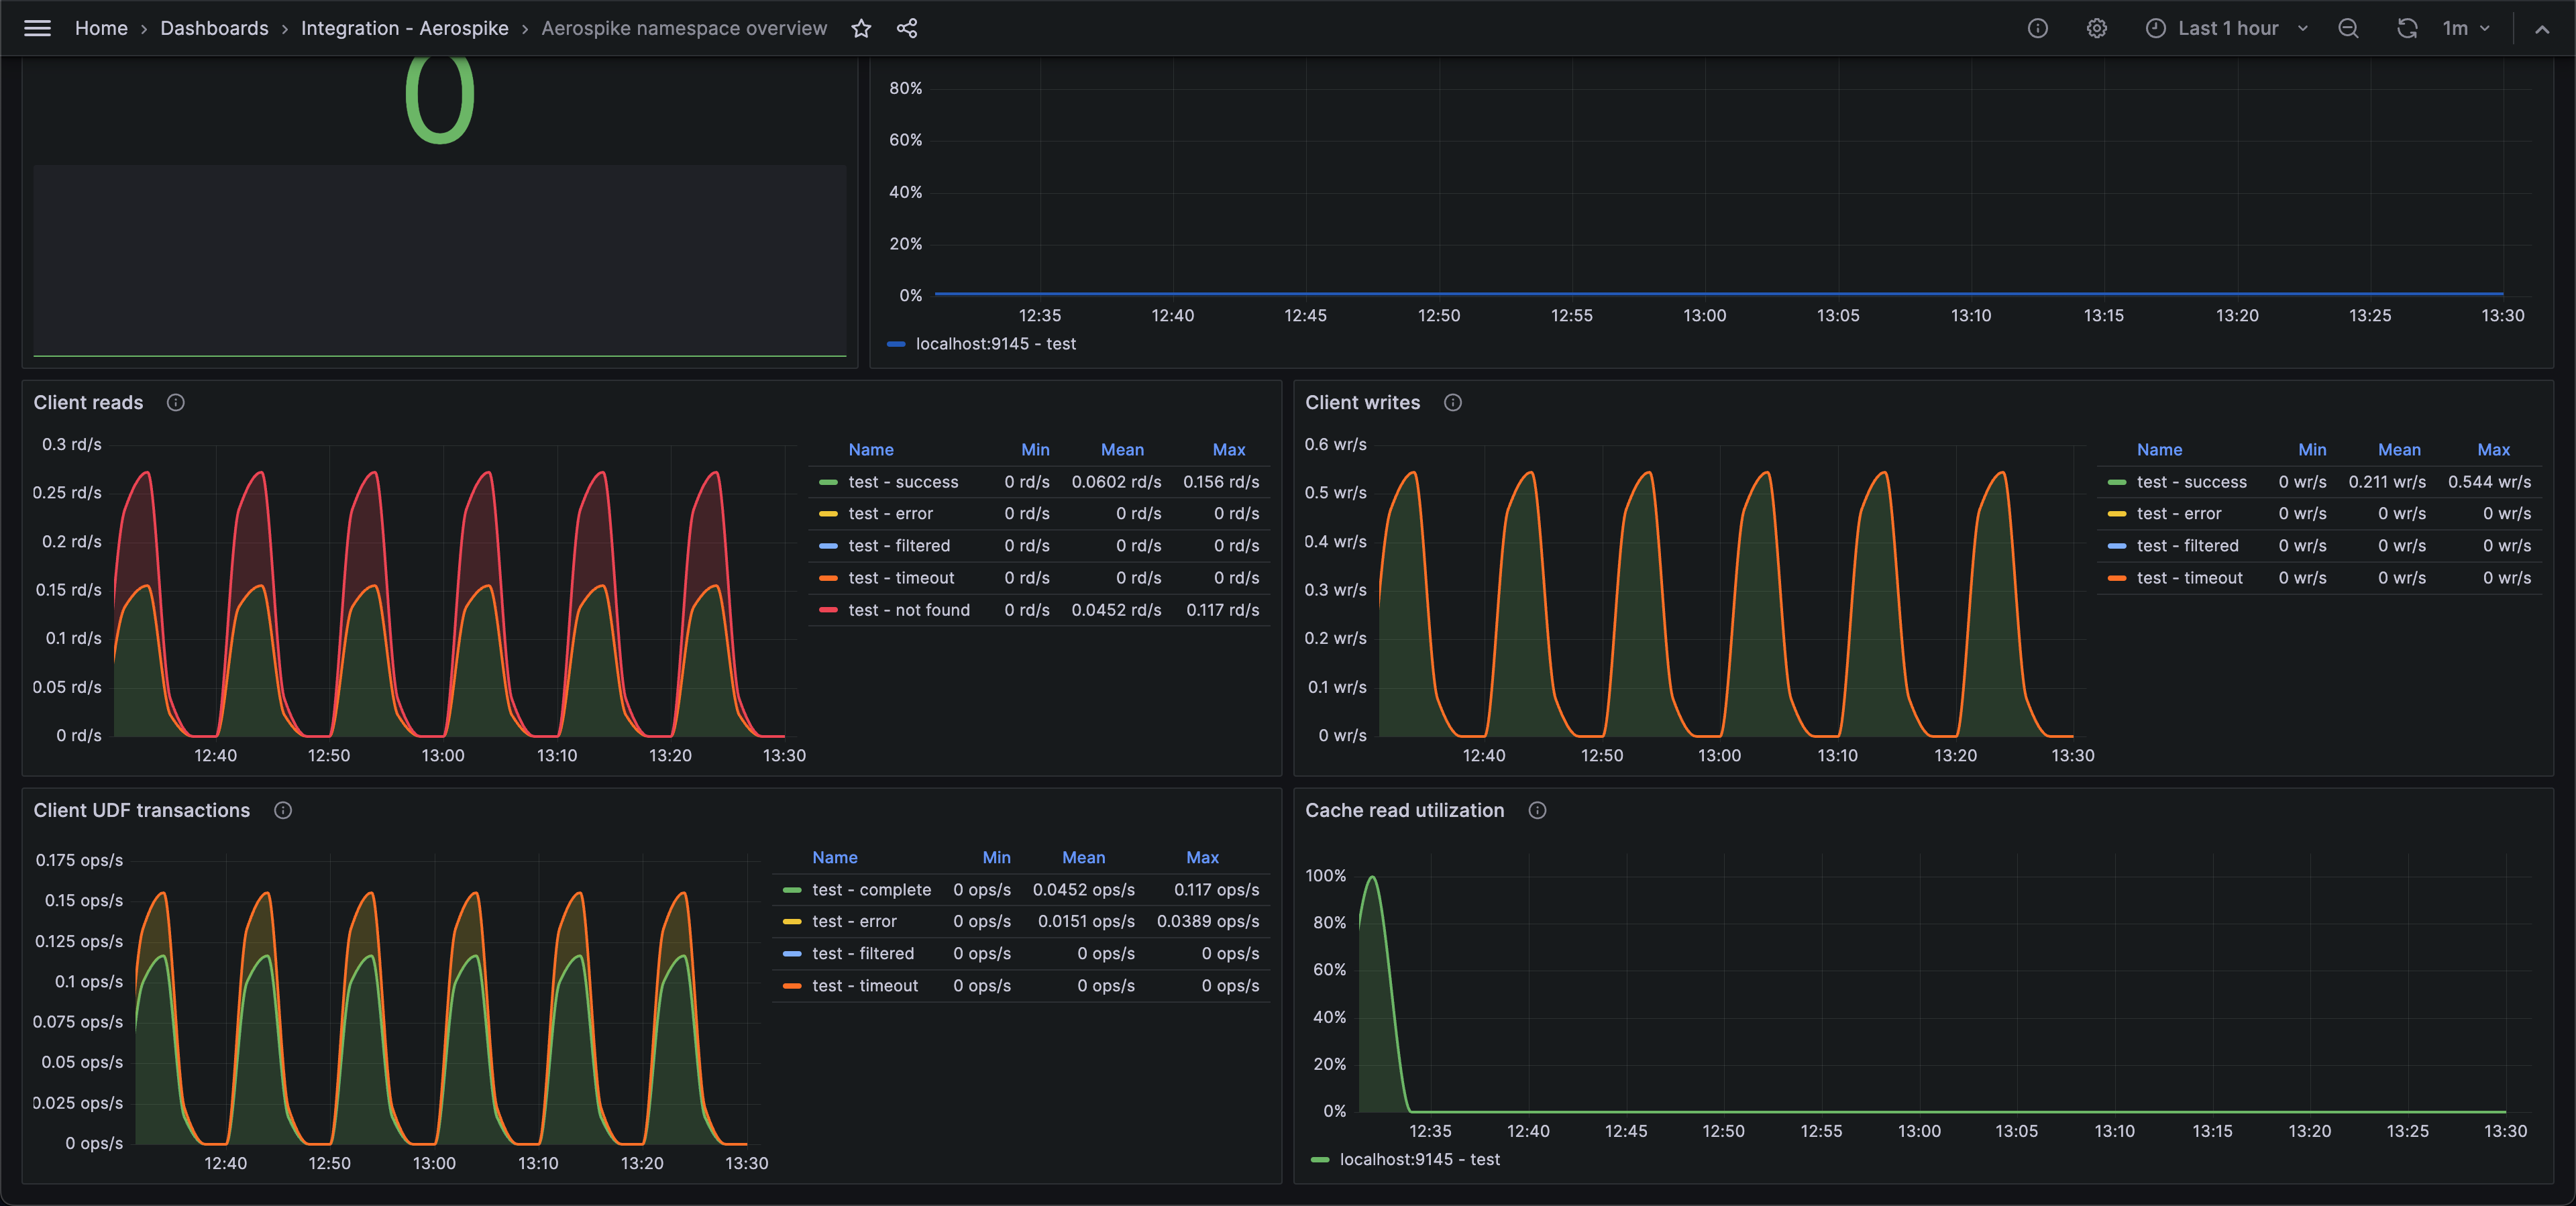Refresh the dashboard now

[x=2406, y=28]
